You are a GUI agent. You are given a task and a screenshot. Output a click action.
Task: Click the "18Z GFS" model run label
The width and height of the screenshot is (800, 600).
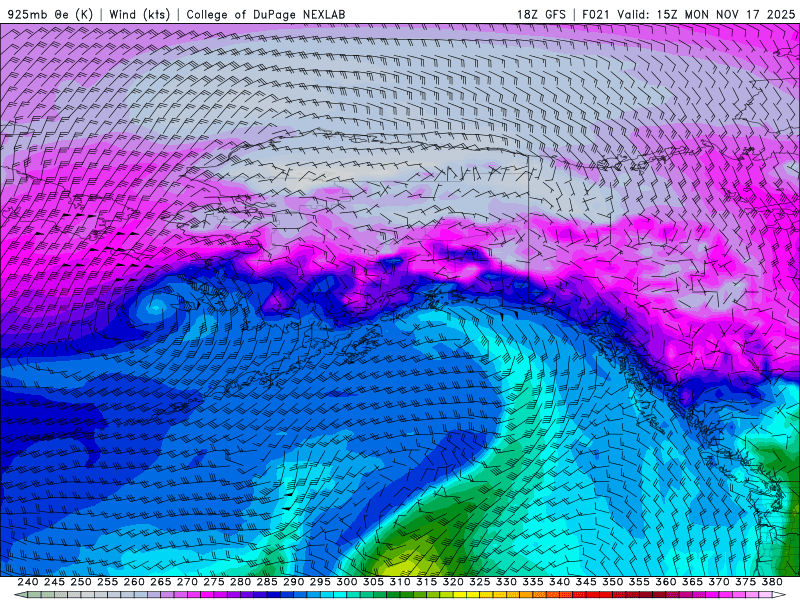pyautogui.click(x=541, y=14)
